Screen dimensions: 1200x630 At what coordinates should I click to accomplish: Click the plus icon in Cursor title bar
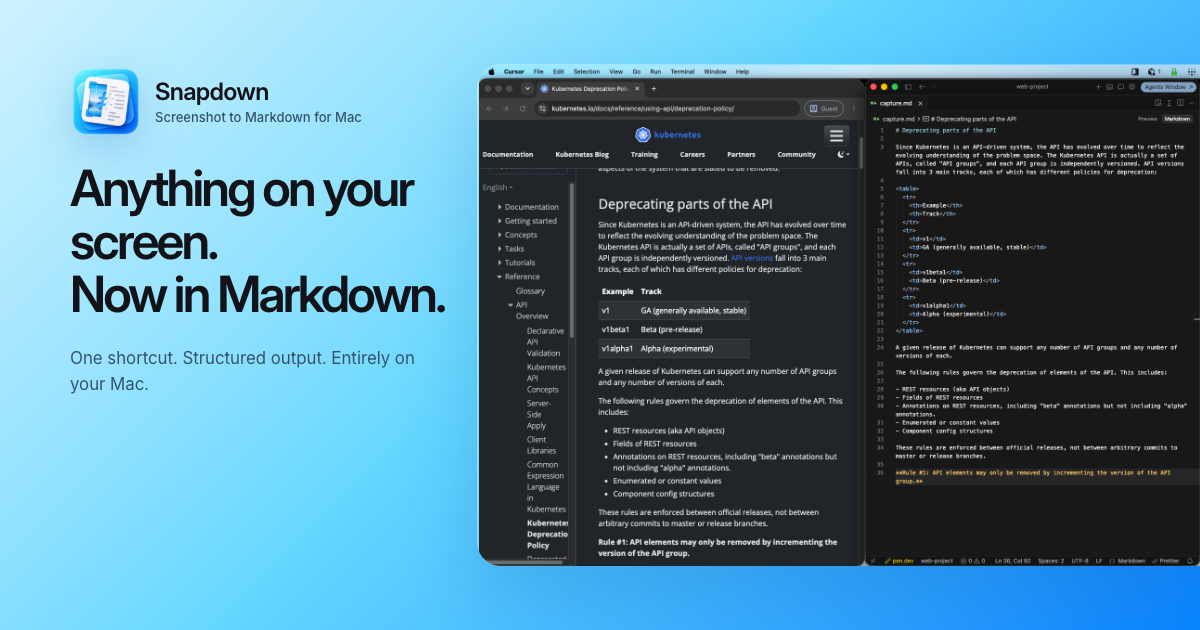coord(1098,87)
